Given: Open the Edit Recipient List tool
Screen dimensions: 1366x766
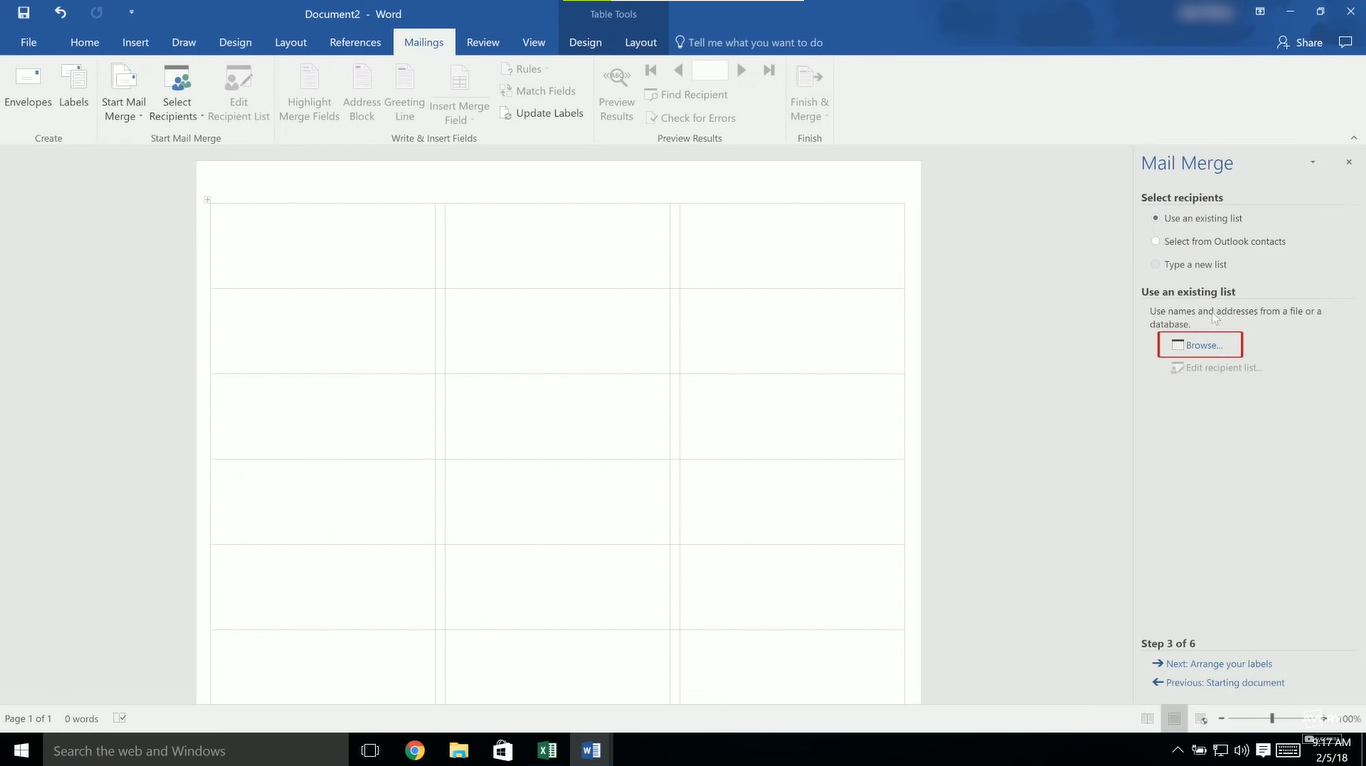Looking at the screenshot, I should (238, 90).
